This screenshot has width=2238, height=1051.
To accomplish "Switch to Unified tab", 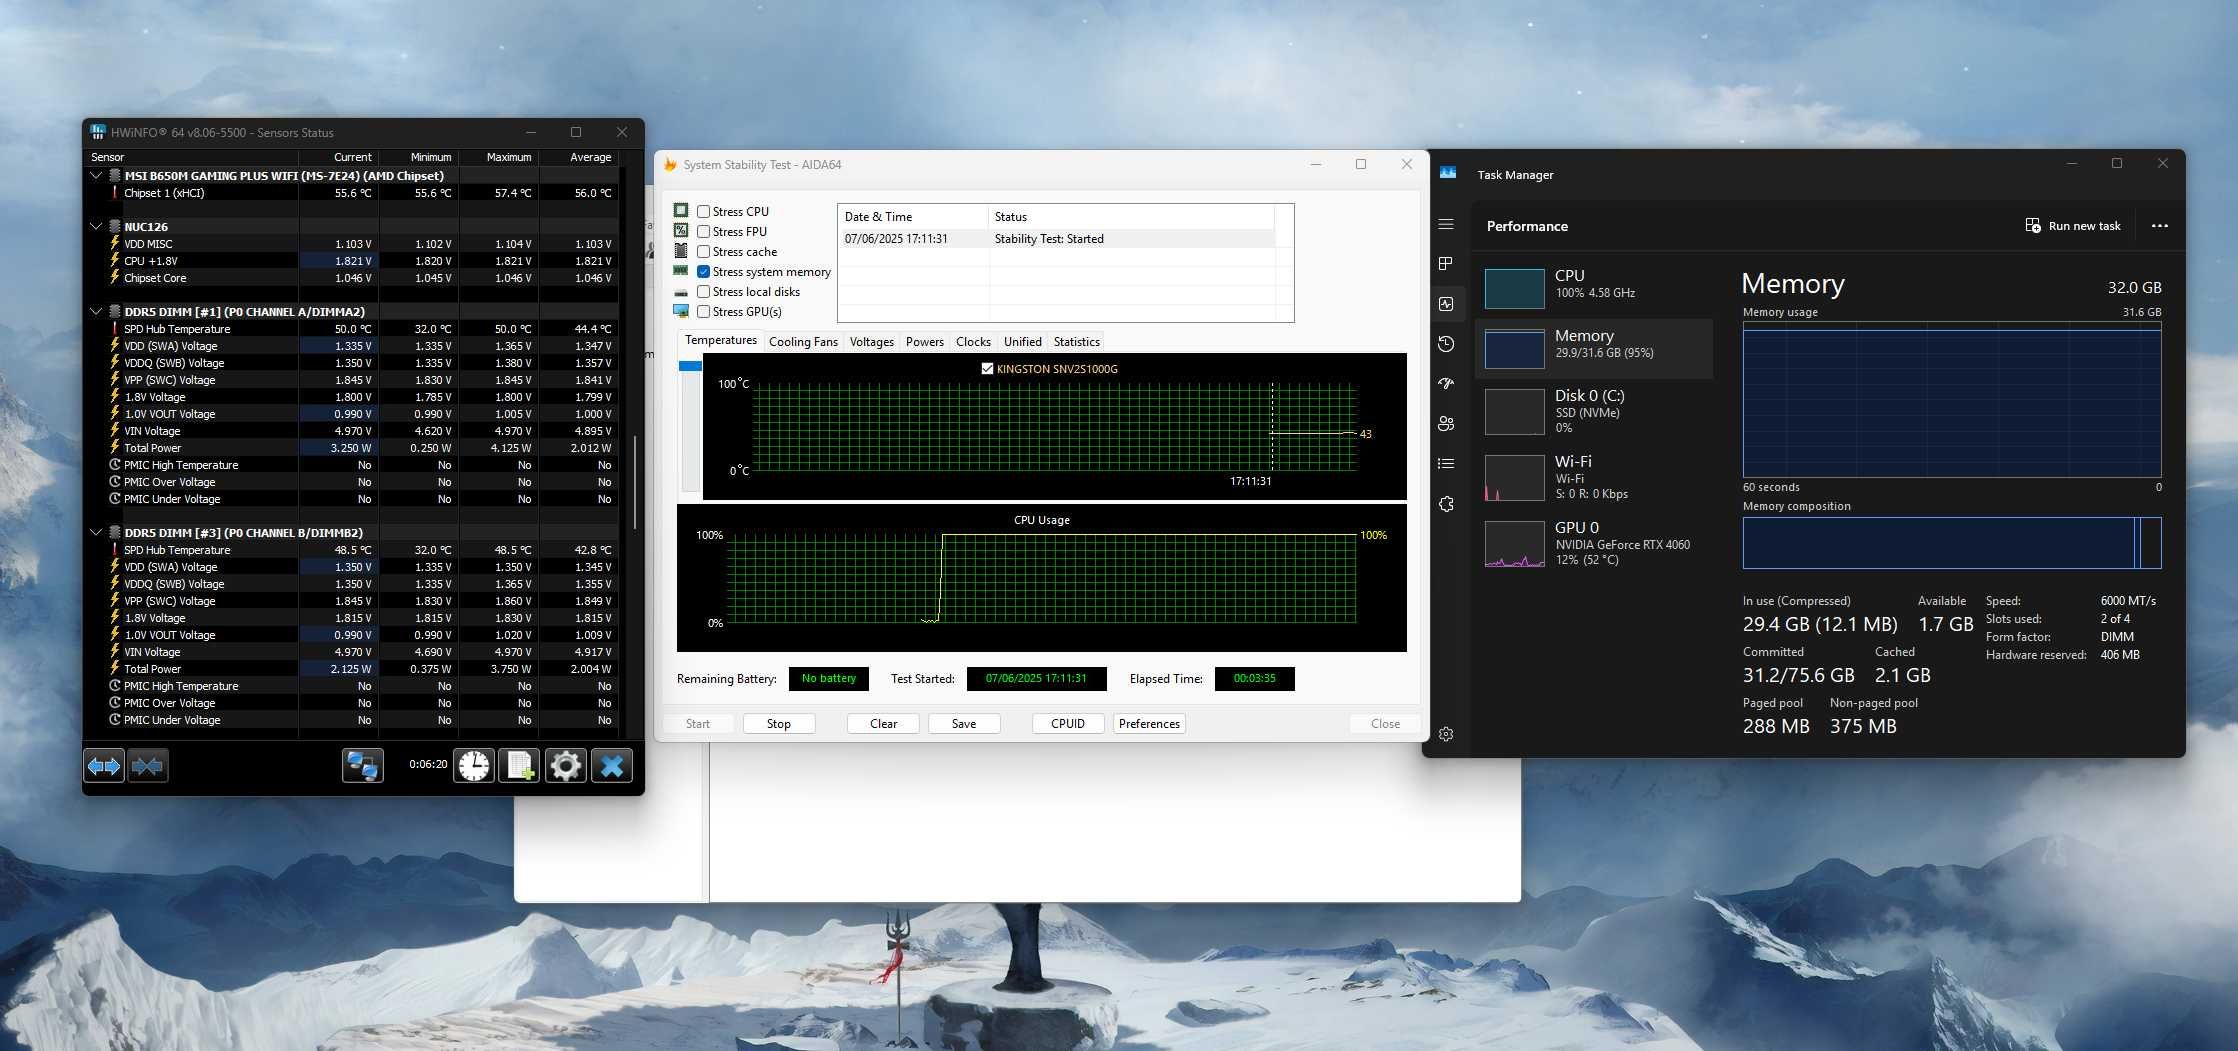I will click(x=1022, y=342).
